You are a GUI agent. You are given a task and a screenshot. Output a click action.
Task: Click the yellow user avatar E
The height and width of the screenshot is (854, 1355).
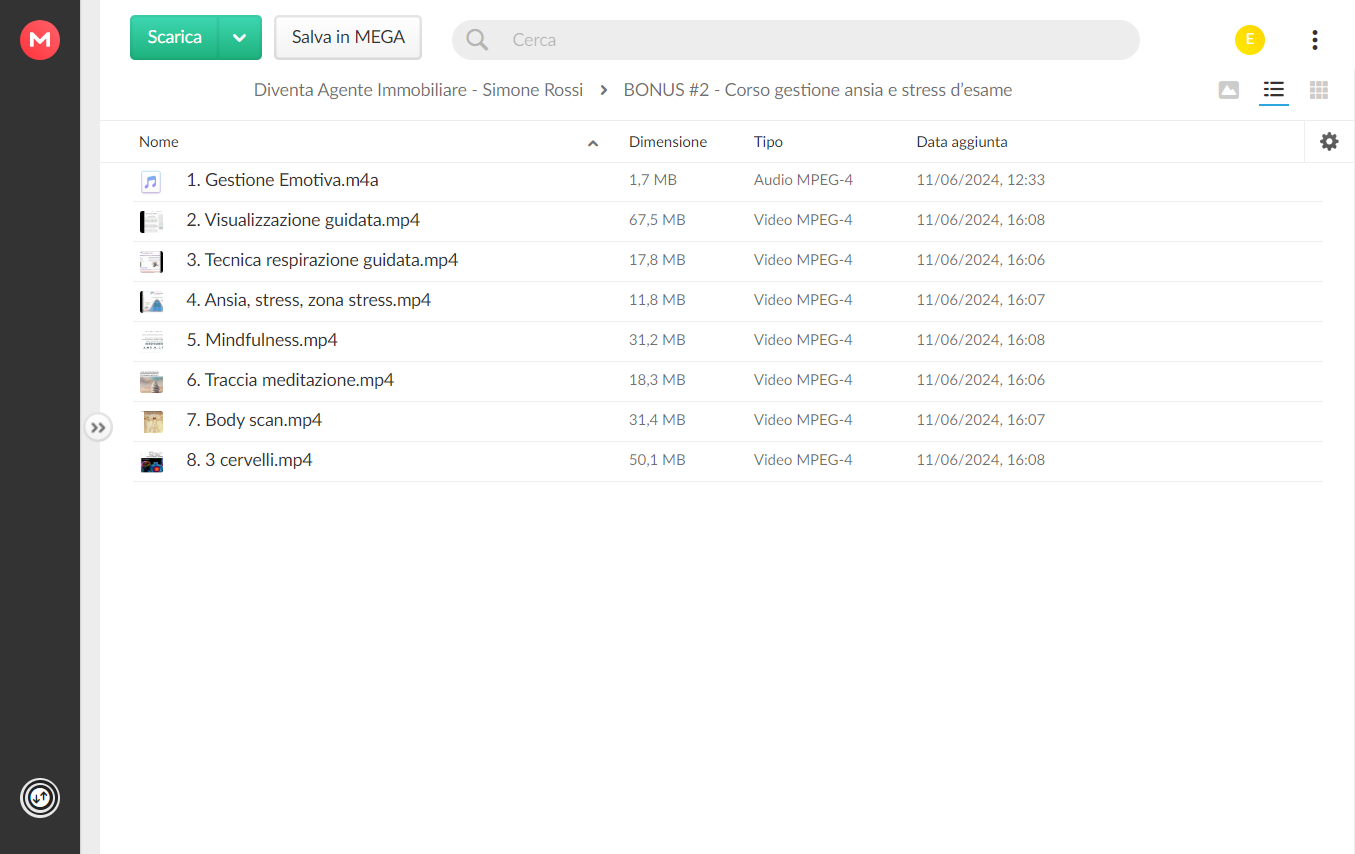coord(1250,40)
